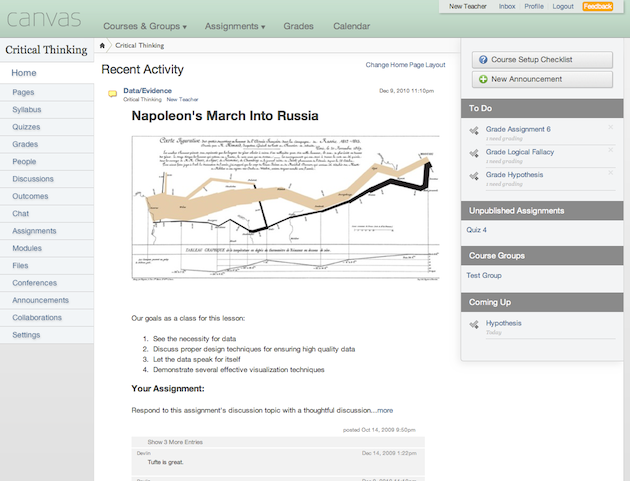Click the Change Home Page Layout link
This screenshot has width=630, height=481.
coord(405,65)
